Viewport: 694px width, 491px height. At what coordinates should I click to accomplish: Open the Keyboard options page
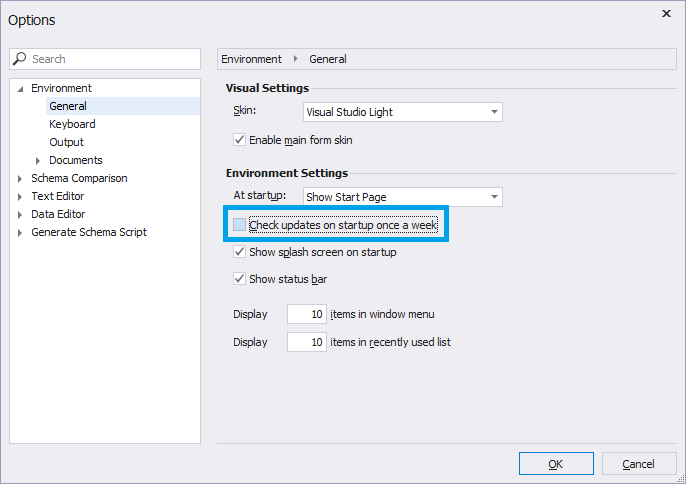click(x=73, y=125)
